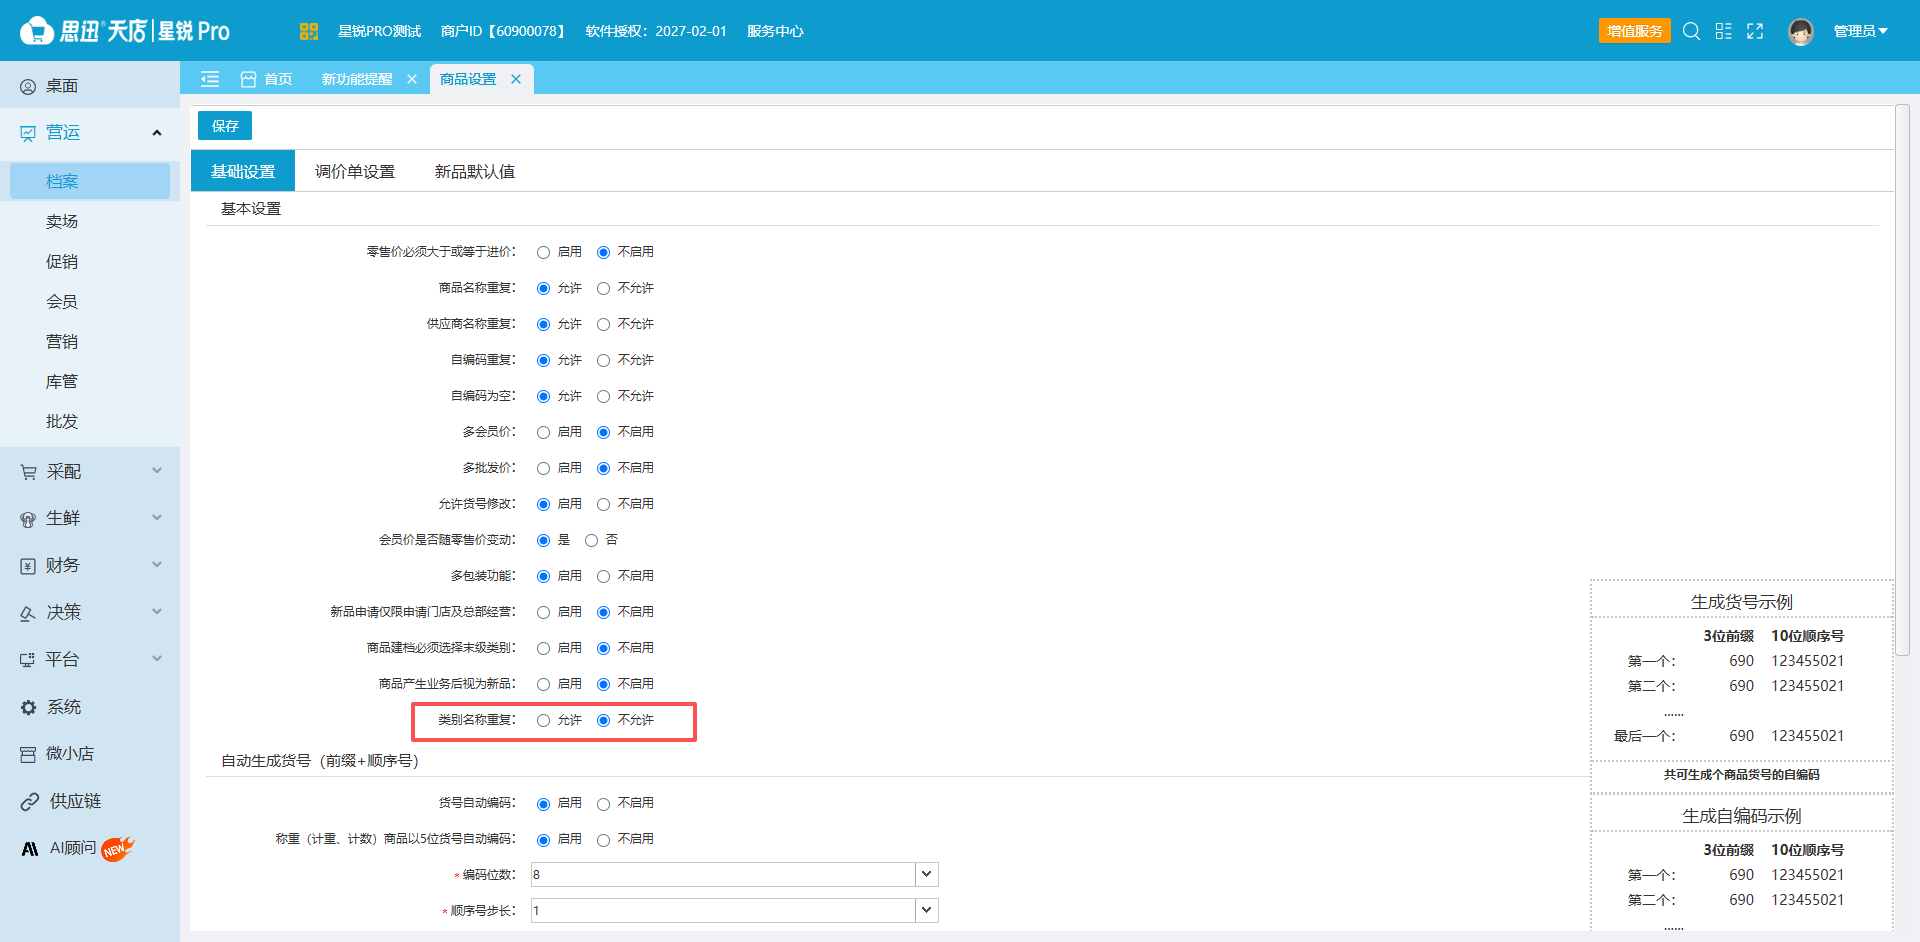Click the 平台 icon in sidebar
Image resolution: width=1920 pixels, height=942 pixels.
tap(28, 660)
